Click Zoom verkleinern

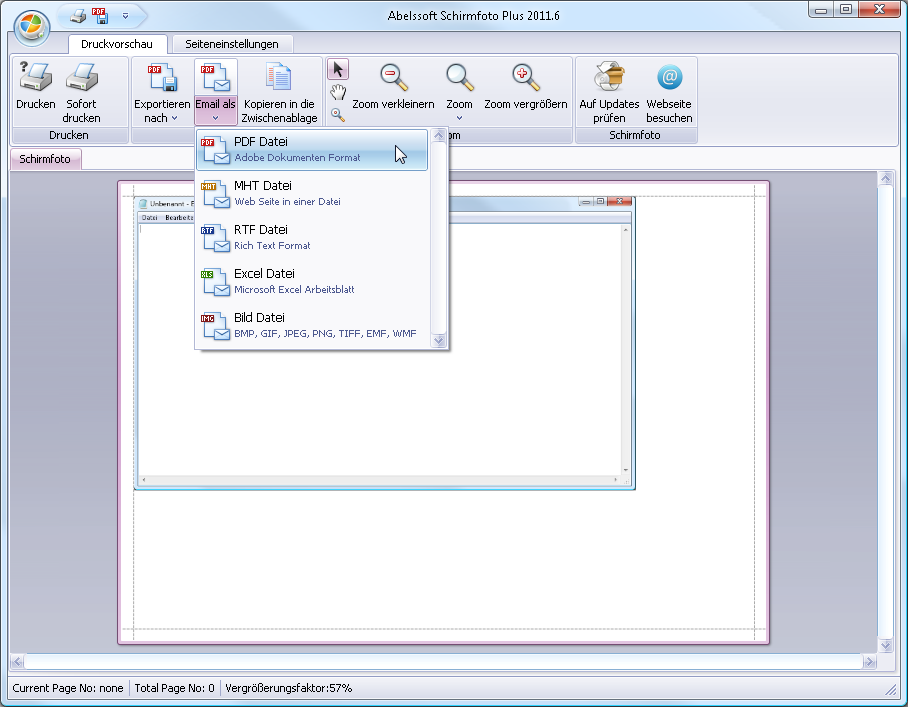(393, 86)
